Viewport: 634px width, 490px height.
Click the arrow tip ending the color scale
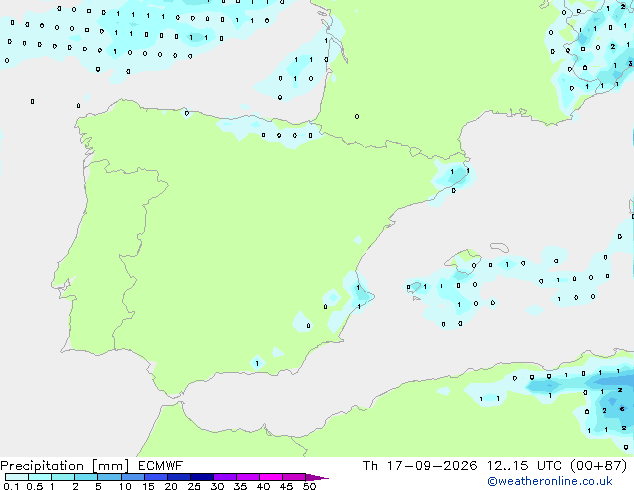(x=317, y=477)
